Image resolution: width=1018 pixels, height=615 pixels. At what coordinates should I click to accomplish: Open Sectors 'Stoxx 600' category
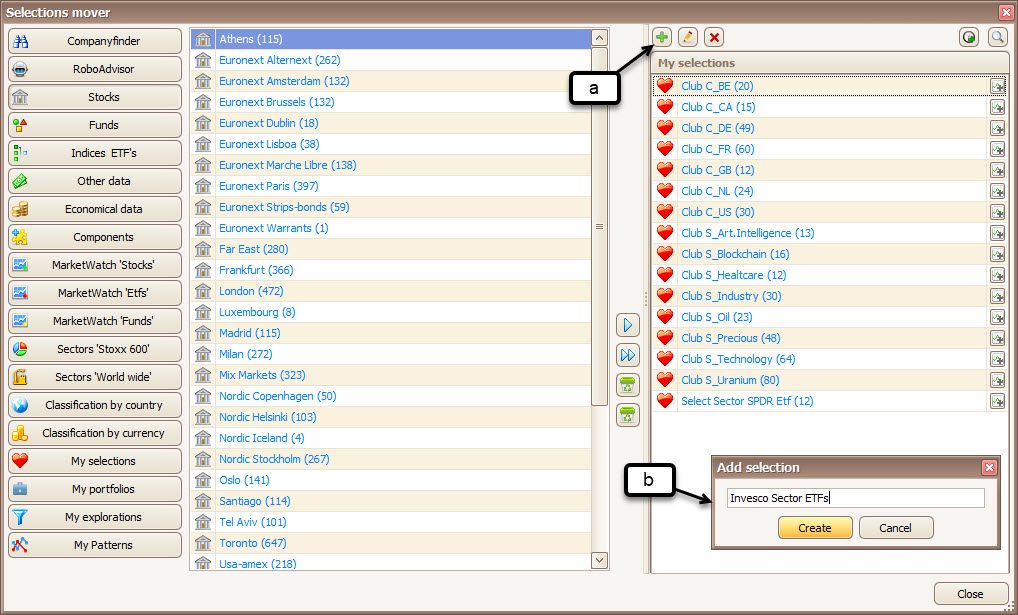click(95, 349)
